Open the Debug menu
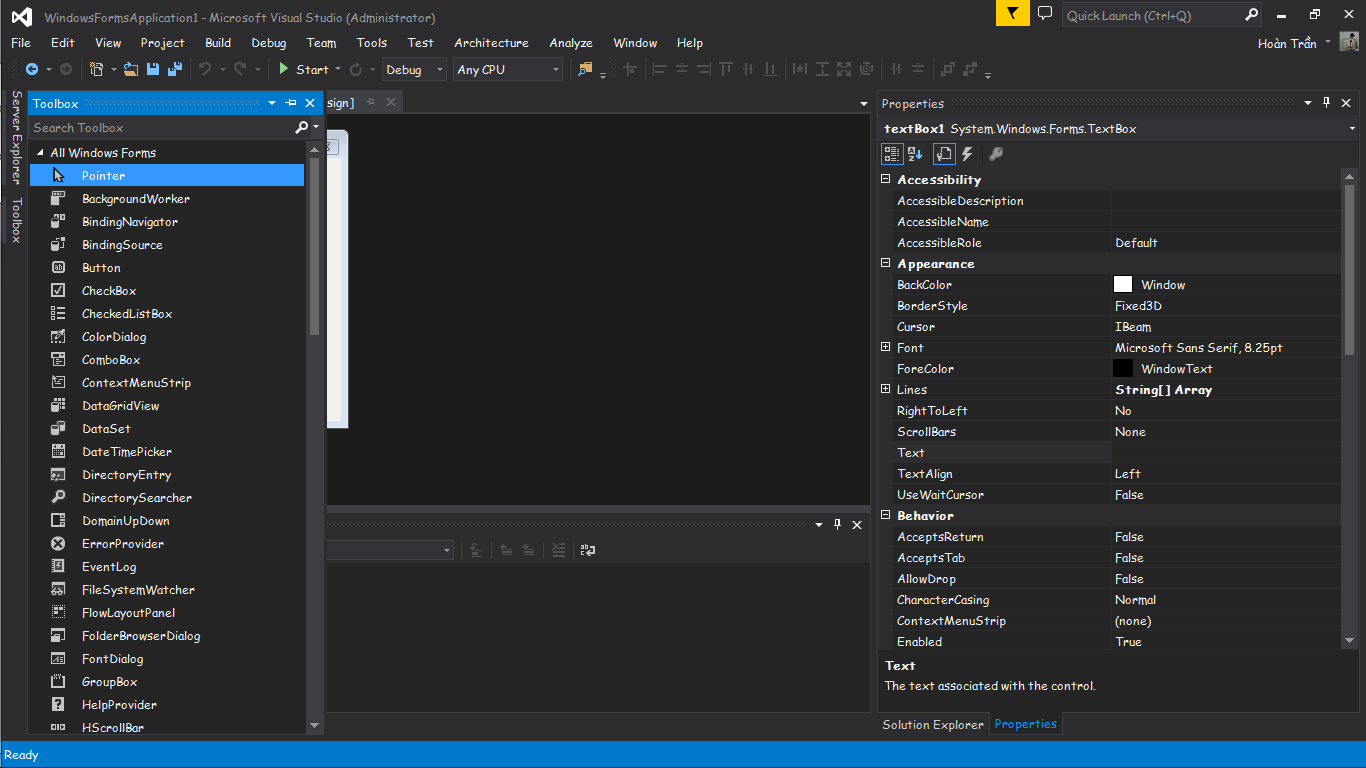This screenshot has width=1366, height=768. (x=269, y=43)
